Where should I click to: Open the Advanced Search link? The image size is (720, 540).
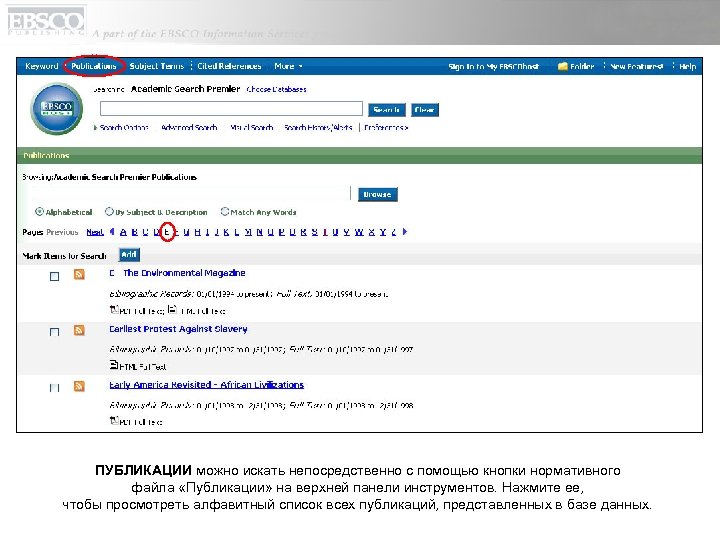click(189, 127)
